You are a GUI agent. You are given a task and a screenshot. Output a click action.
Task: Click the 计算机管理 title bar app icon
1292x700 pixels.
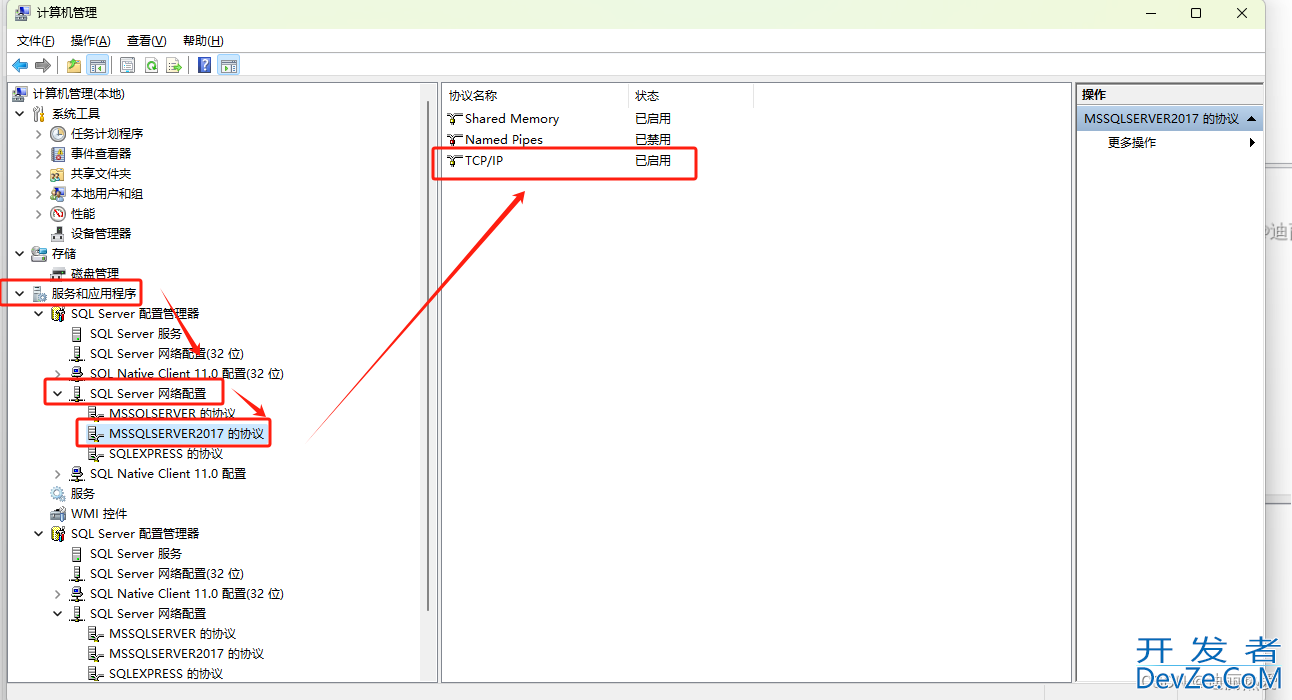(21, 13)
